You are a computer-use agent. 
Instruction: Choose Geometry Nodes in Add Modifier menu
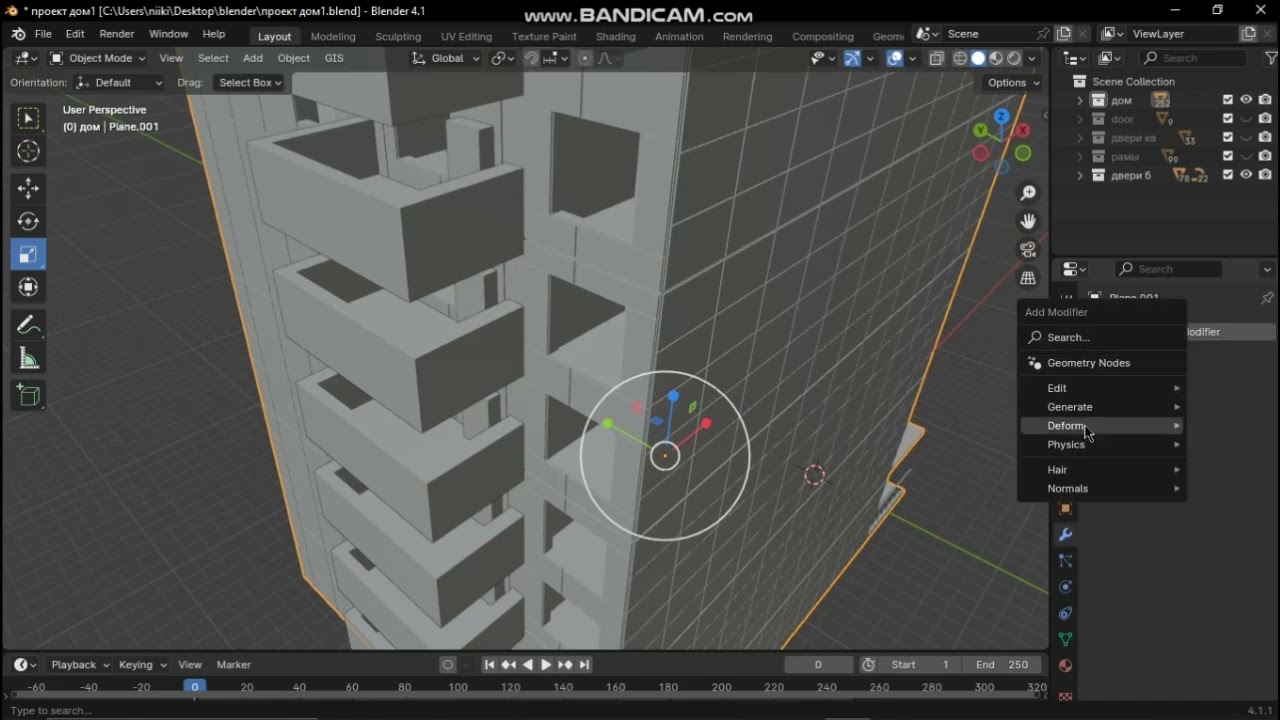tap(1102, 363)
